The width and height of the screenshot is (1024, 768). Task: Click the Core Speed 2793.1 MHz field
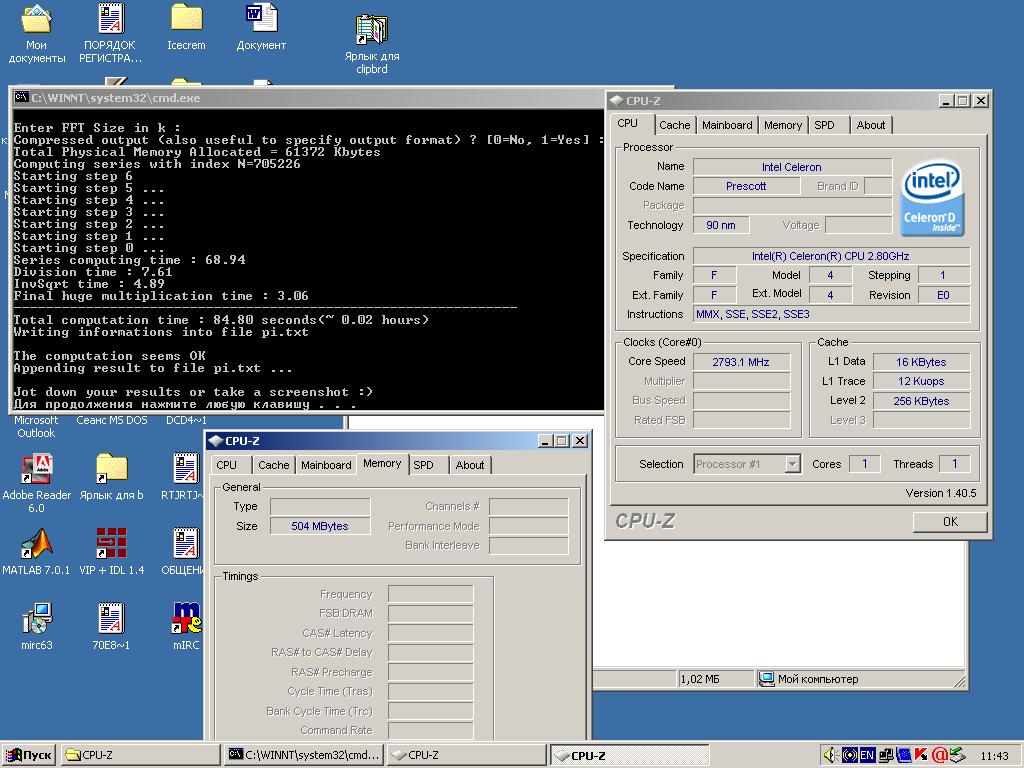pyautogui.click(x=741, y=362)
